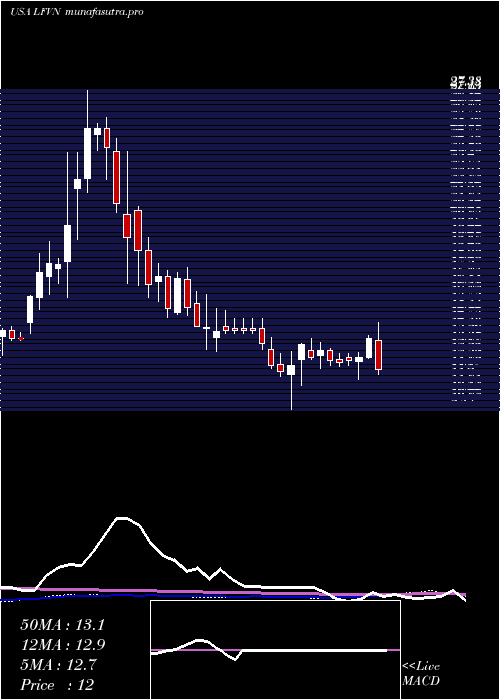The width and height of the screenshot is (500, 700).
Task: Click the 'Price : 12' value
Action: click(57, 685)
